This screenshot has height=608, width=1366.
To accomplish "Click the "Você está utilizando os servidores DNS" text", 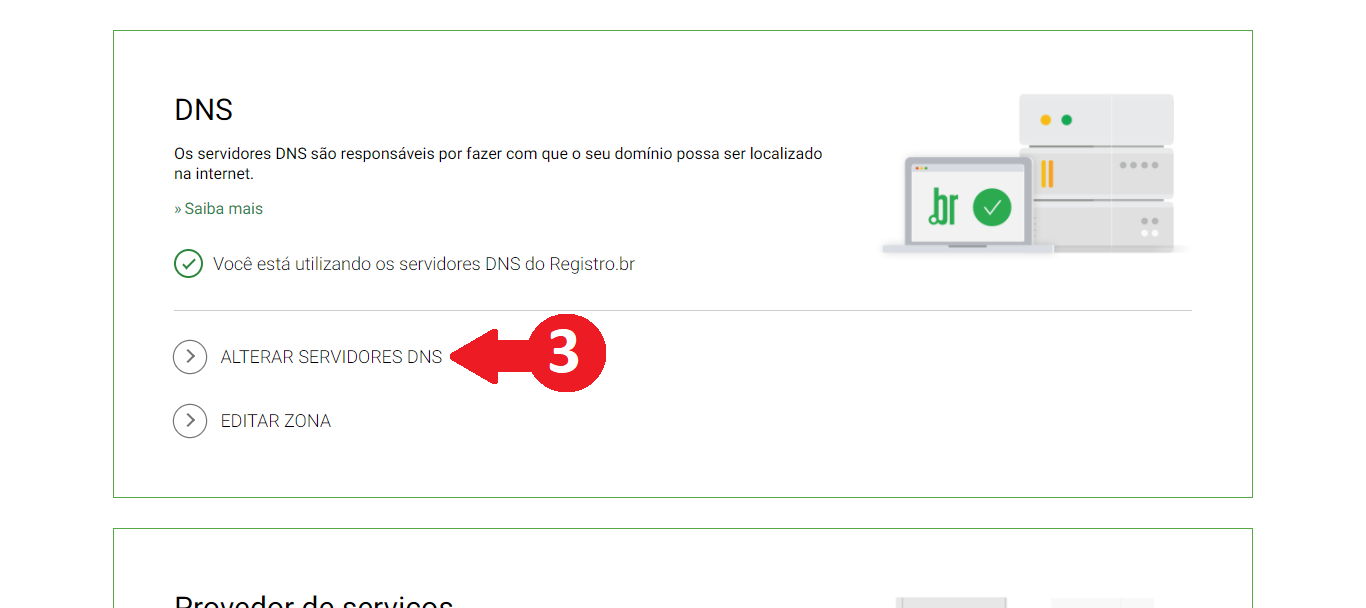I will pos(424,264).
